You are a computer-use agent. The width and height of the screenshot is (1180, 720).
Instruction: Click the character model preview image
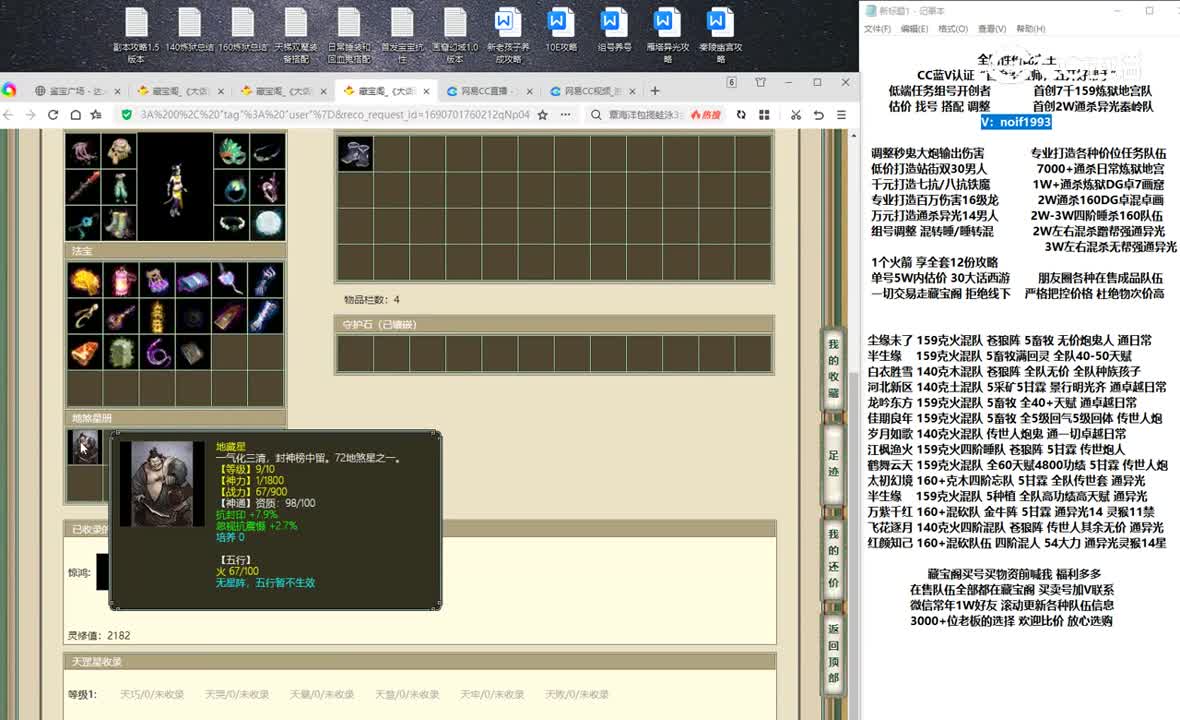point(175,187)
